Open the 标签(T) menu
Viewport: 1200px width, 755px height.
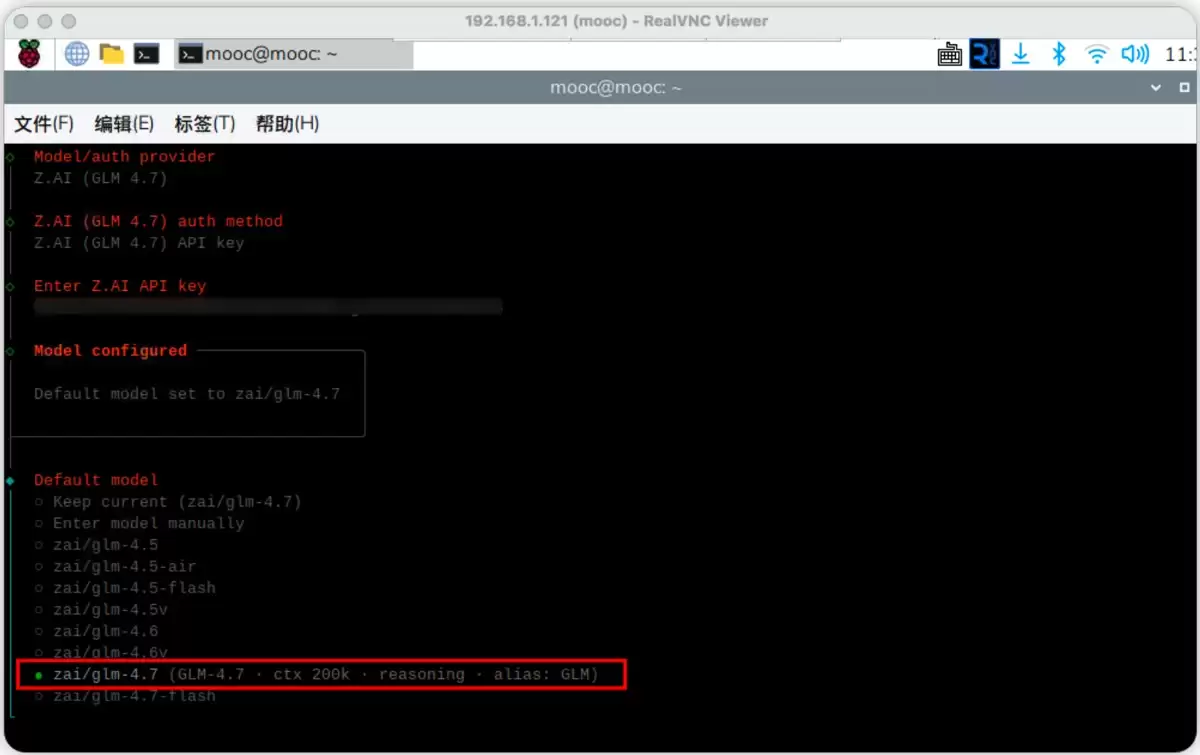(204, 124)
